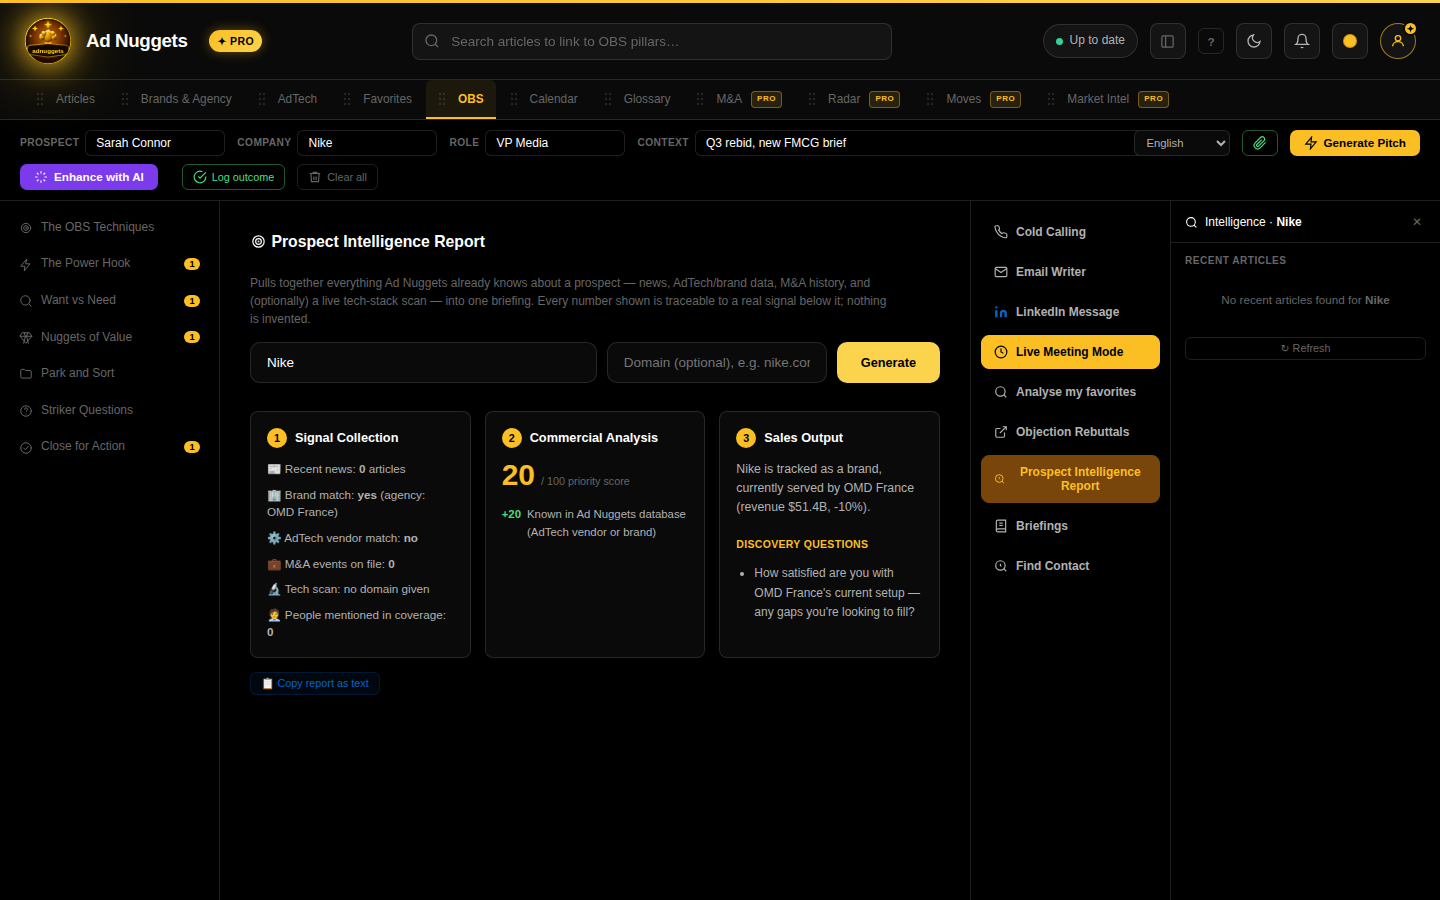Click Enhance with AI button
The width and height of the screenshot is (1440, 900).
pyautogui.click(x=89, y=177)
